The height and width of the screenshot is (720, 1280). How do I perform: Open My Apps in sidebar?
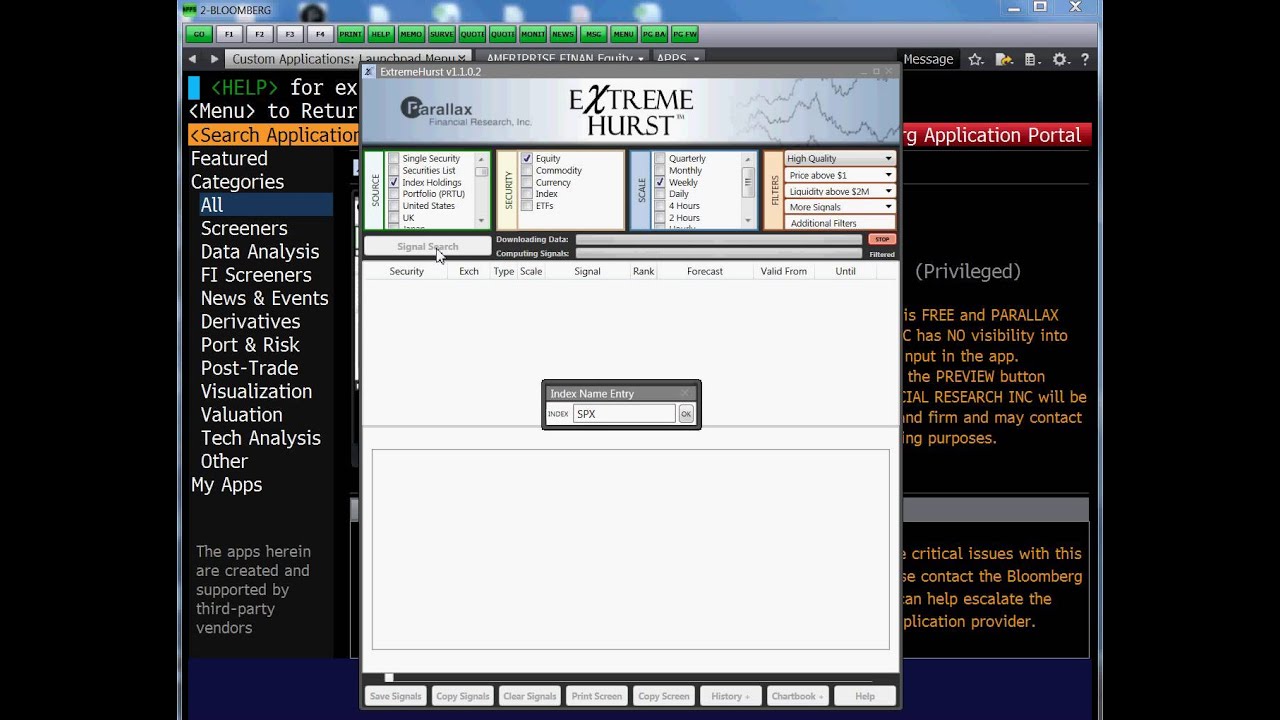click(x=226, y=484)
